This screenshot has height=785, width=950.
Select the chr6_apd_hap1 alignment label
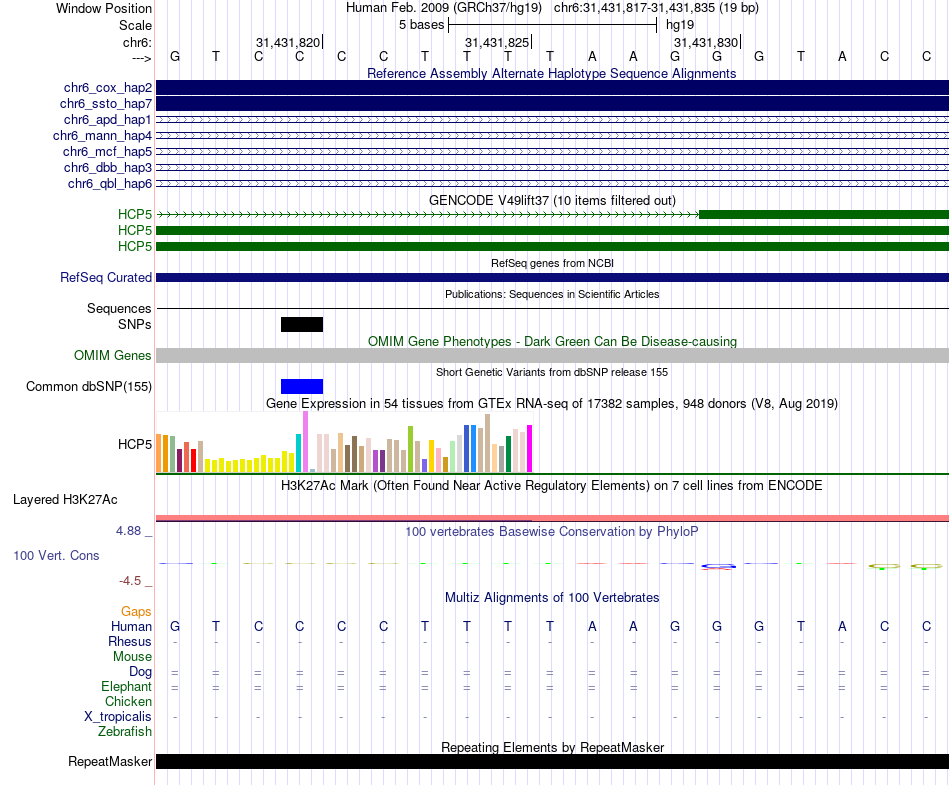pos(108,119)
